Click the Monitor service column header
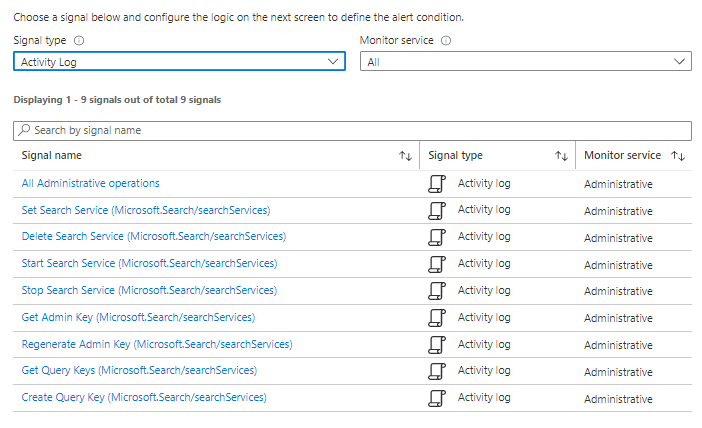The image size is (702, 428). pyautogui.click(x=622, y=156)
